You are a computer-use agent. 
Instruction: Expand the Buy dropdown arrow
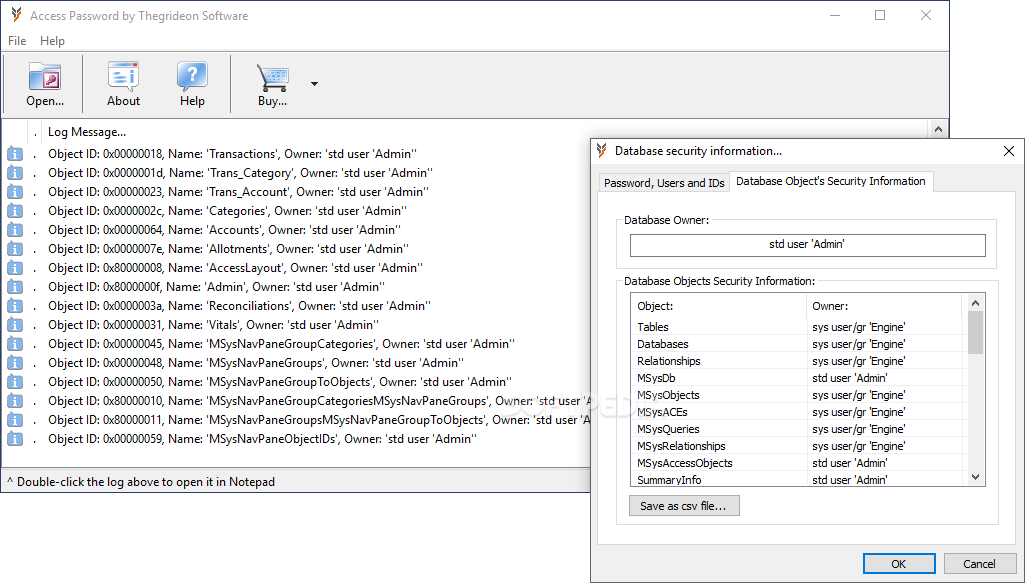click(314, 84)
